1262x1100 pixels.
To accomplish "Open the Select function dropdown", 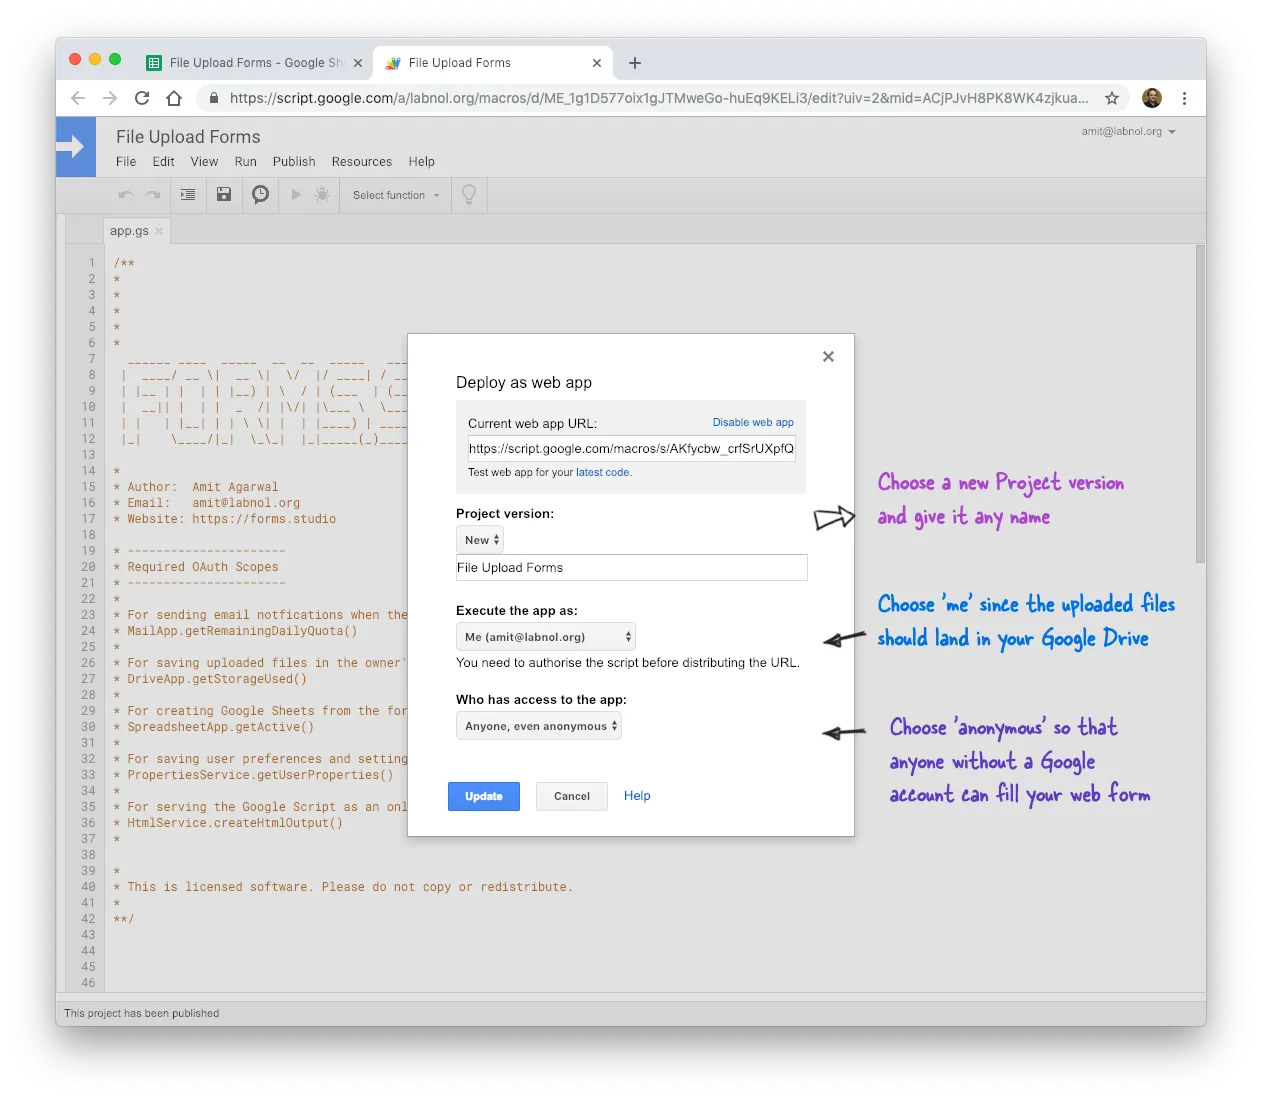I will coord(394,194).
